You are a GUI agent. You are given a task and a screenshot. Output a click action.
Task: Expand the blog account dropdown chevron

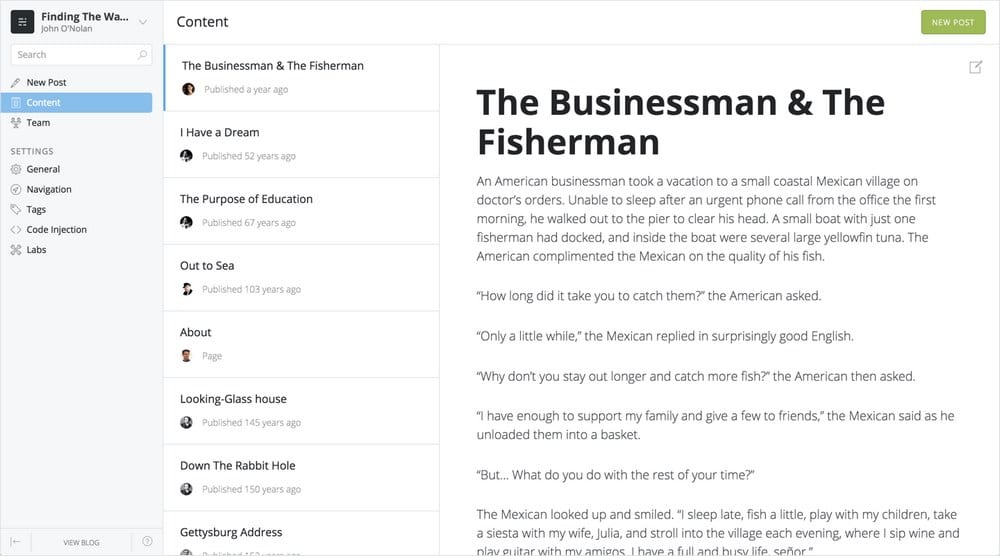pyautogui.click(x=143, y=22)
